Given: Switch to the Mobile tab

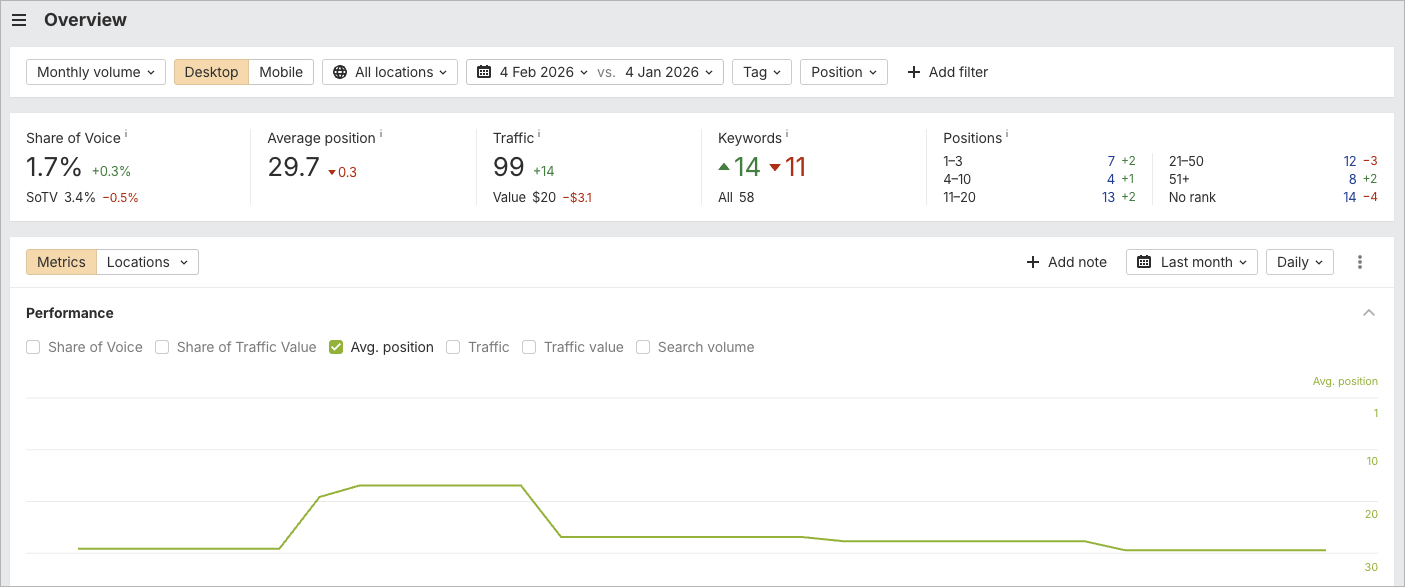Looking at the screenshot, I should 281,71.
